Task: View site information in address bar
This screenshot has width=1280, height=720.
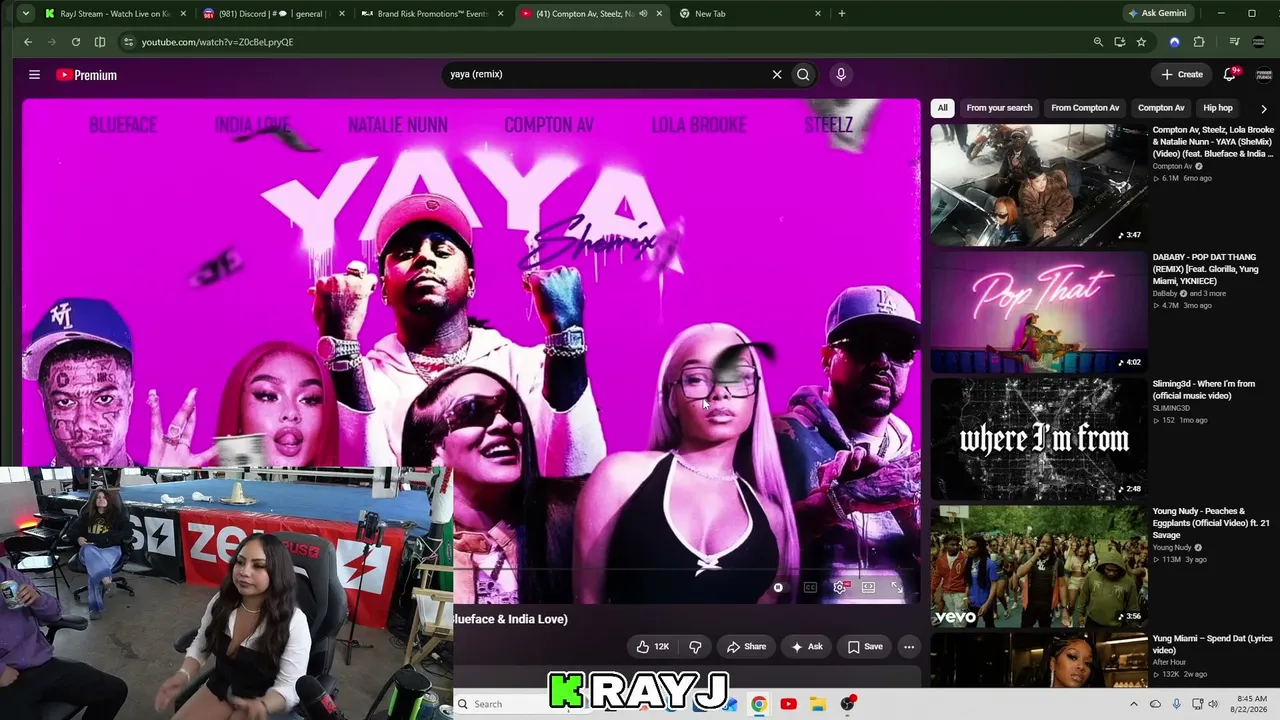Action: click(127, 42)
